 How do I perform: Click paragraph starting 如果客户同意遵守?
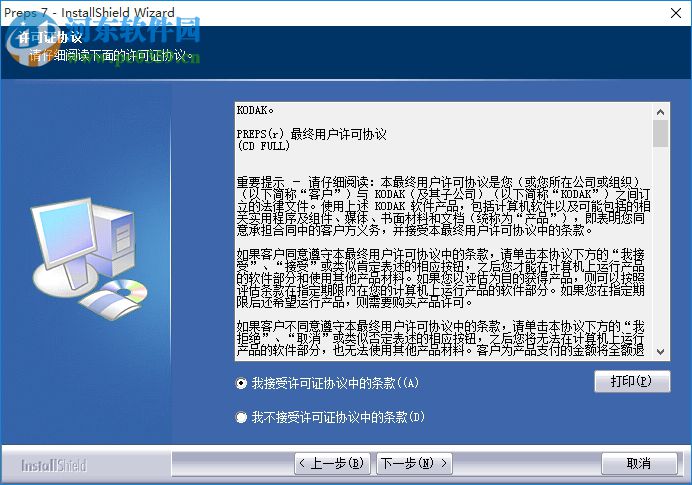(440, 278)
